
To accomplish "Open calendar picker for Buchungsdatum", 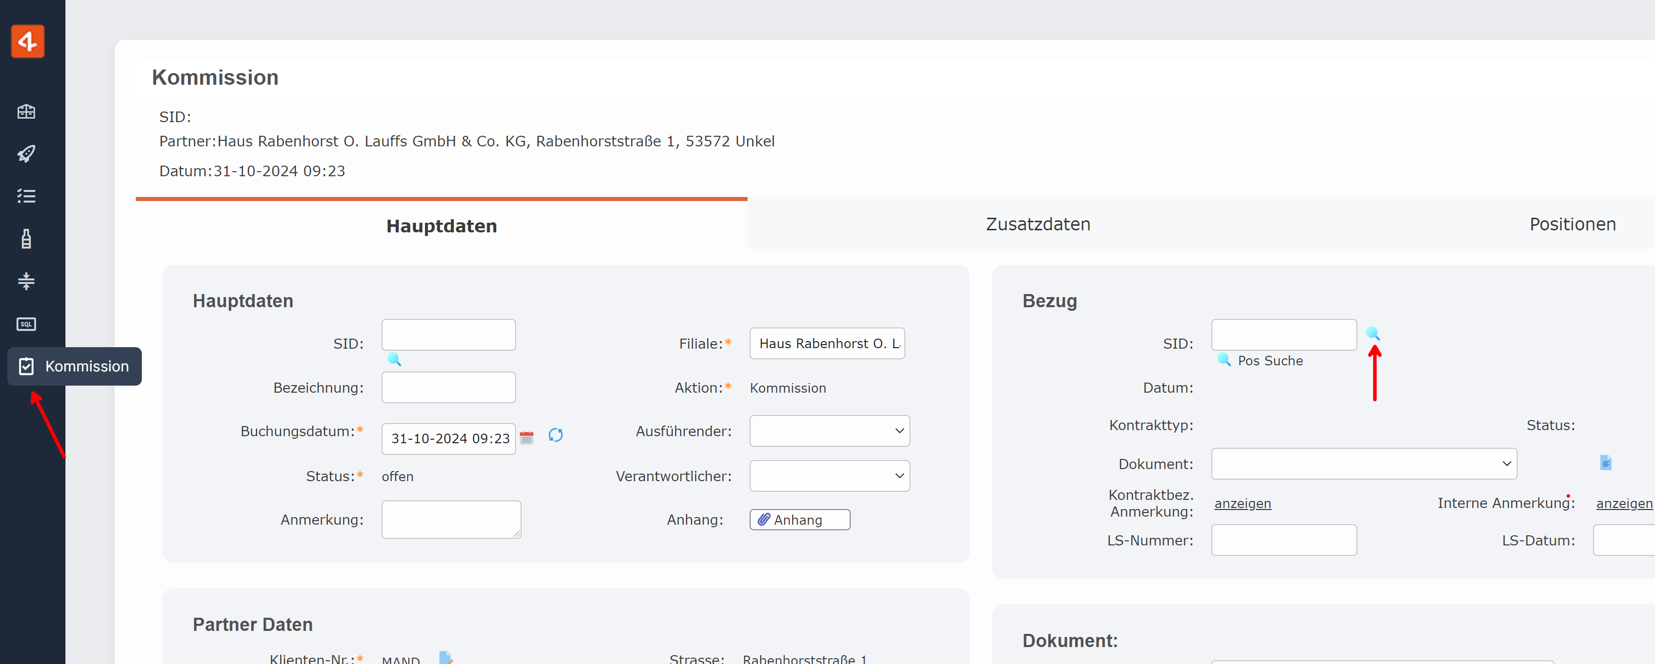I will 527,437.
